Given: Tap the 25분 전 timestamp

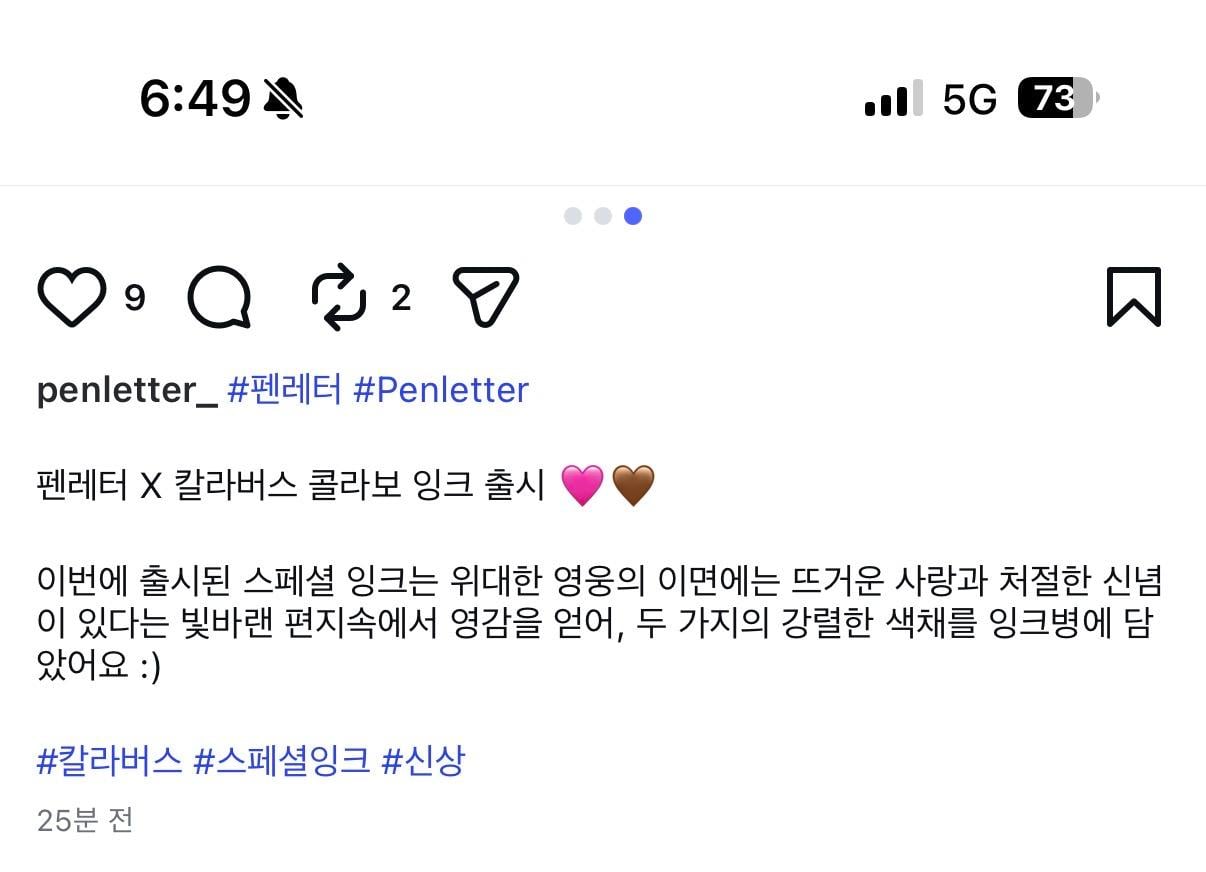Looking at the screenshot, I should tap(85, 821).
